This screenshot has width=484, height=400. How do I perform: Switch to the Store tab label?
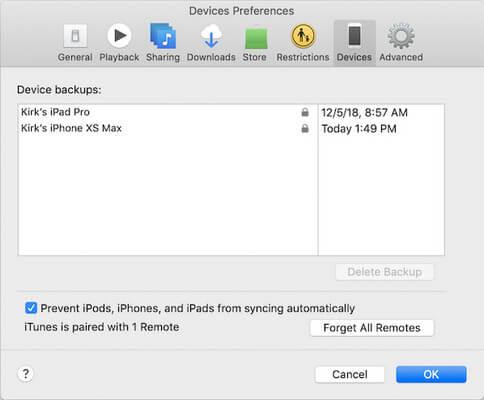tap(254, 57)
